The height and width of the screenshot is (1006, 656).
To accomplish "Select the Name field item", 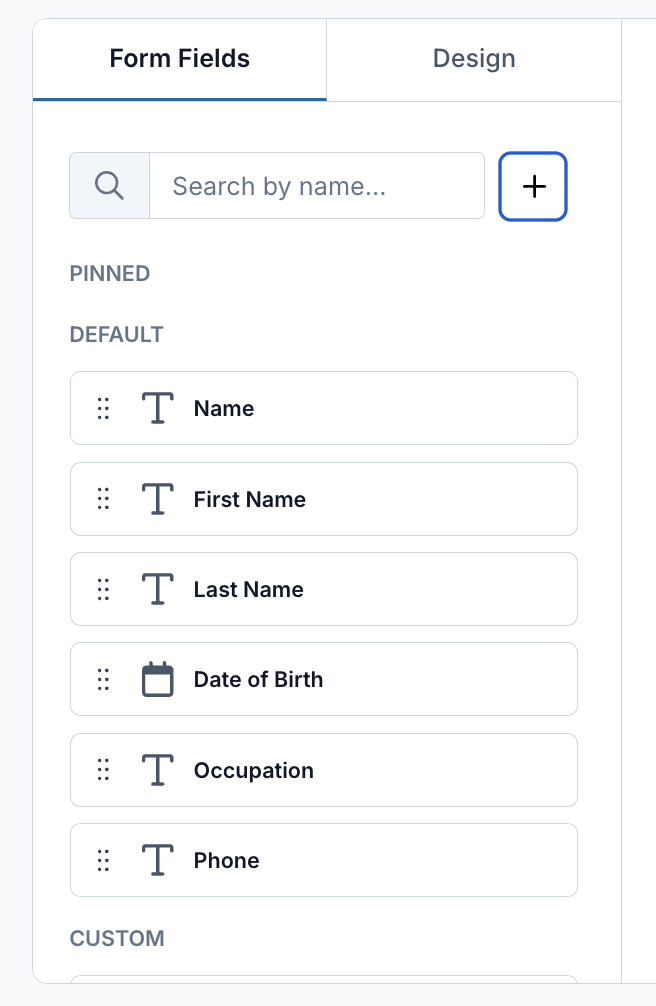I will [x=324, y=408].
